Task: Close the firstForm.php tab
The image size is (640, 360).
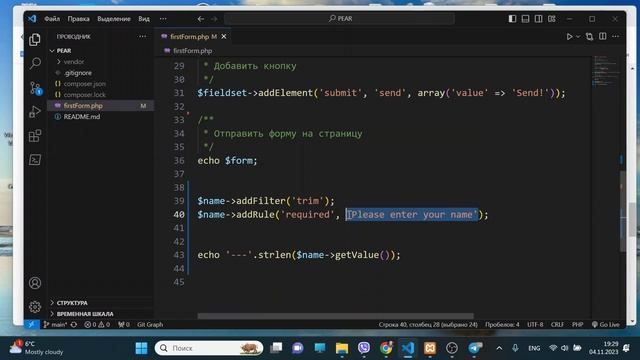Action: [224, 36]
